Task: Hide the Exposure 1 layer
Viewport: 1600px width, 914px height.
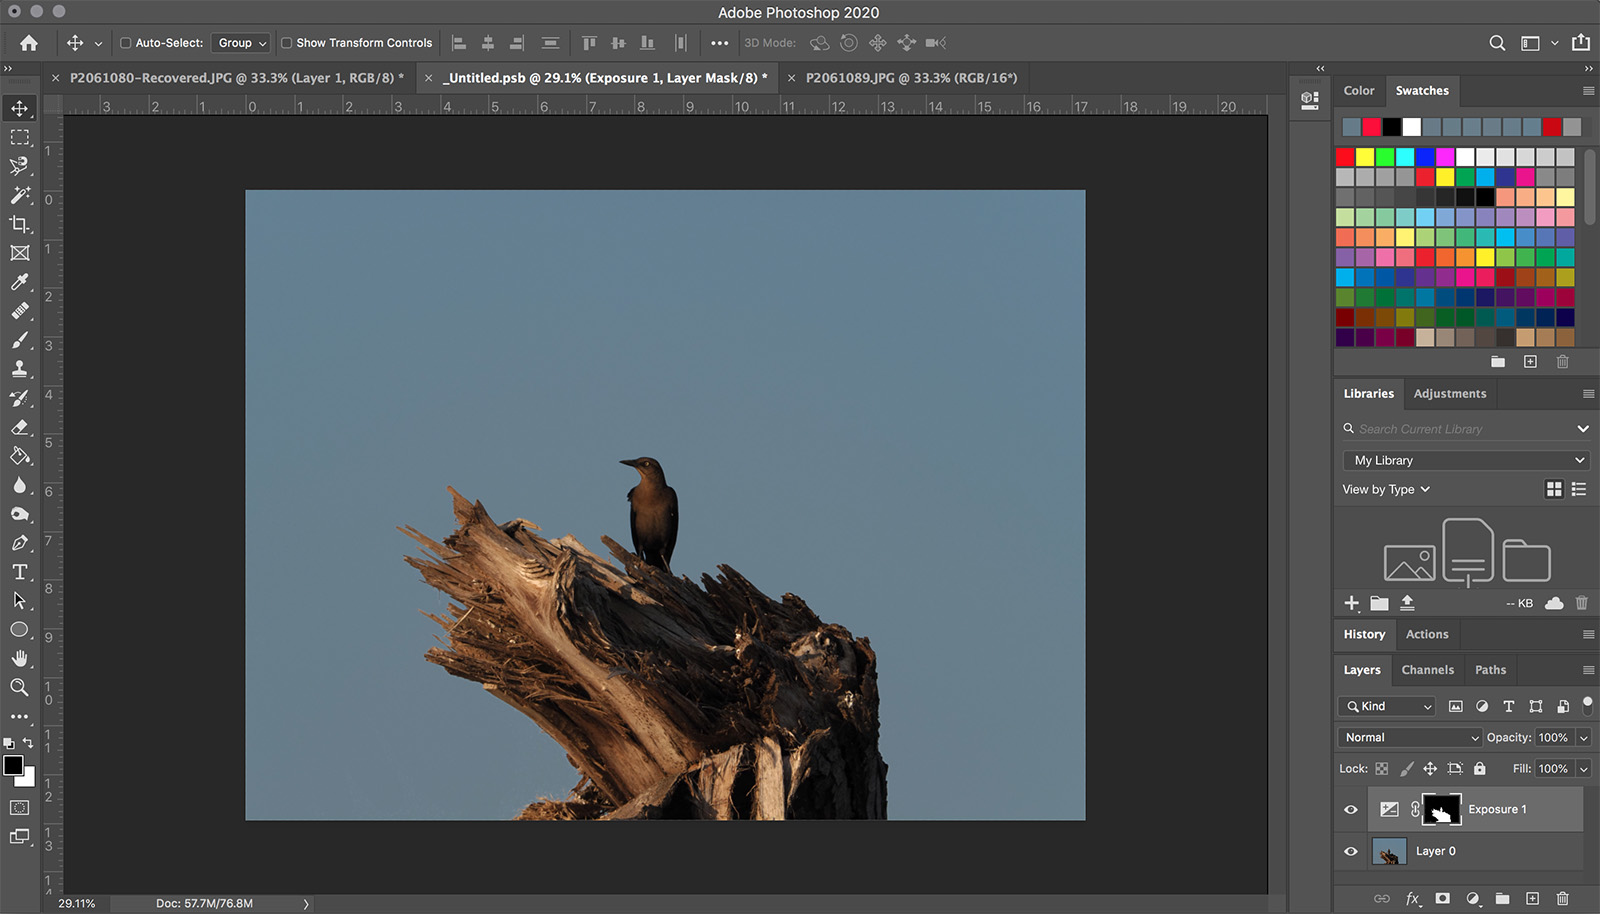Action: point(1351,810)
